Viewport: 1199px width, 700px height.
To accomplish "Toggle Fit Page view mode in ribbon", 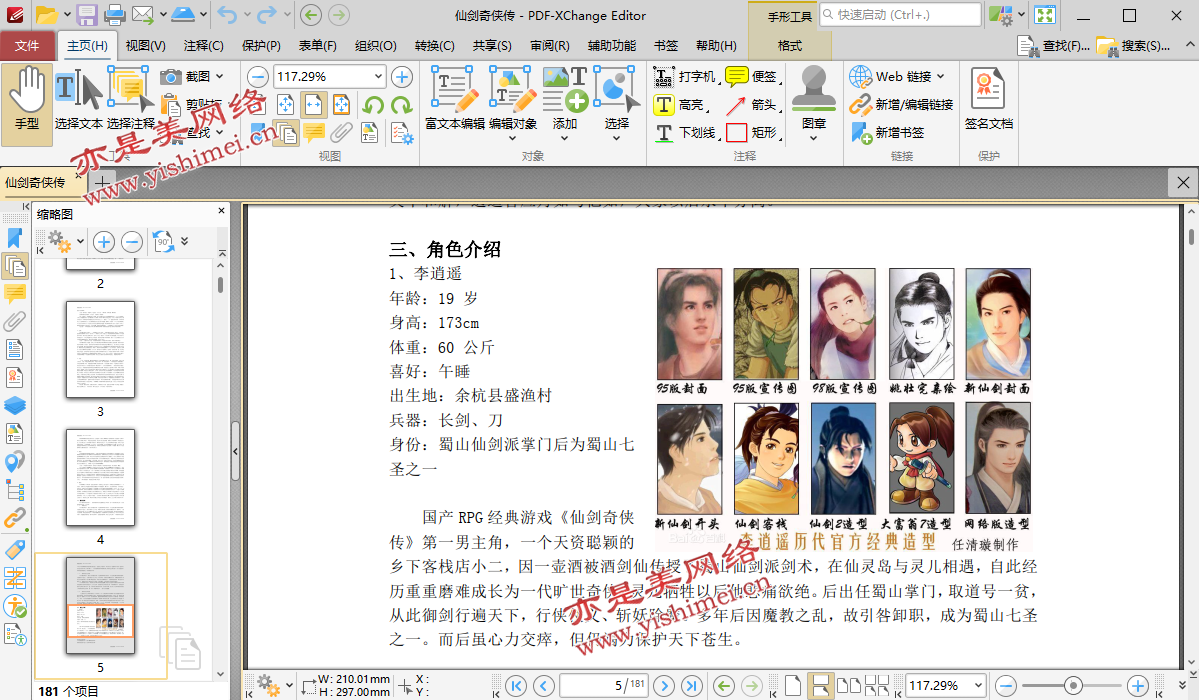I will point(285,105).
